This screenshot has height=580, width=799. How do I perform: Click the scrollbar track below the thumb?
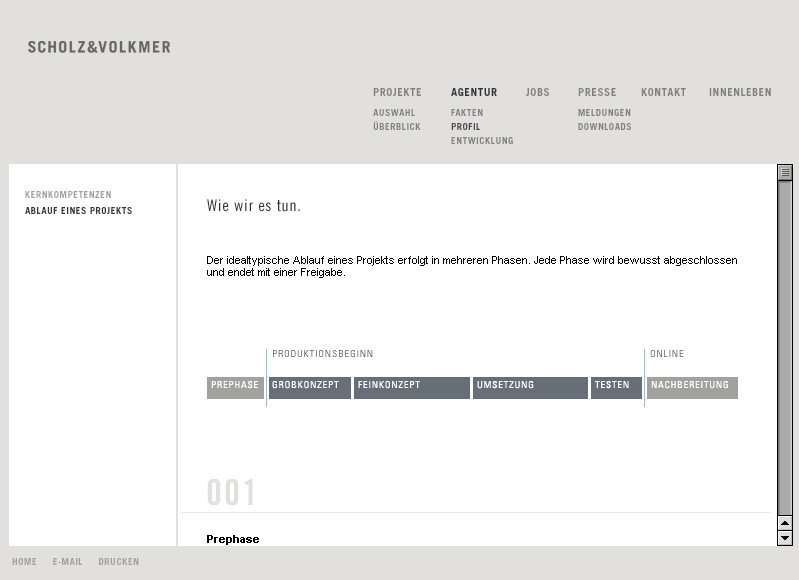pyautogui.click(x=785, y=348)
